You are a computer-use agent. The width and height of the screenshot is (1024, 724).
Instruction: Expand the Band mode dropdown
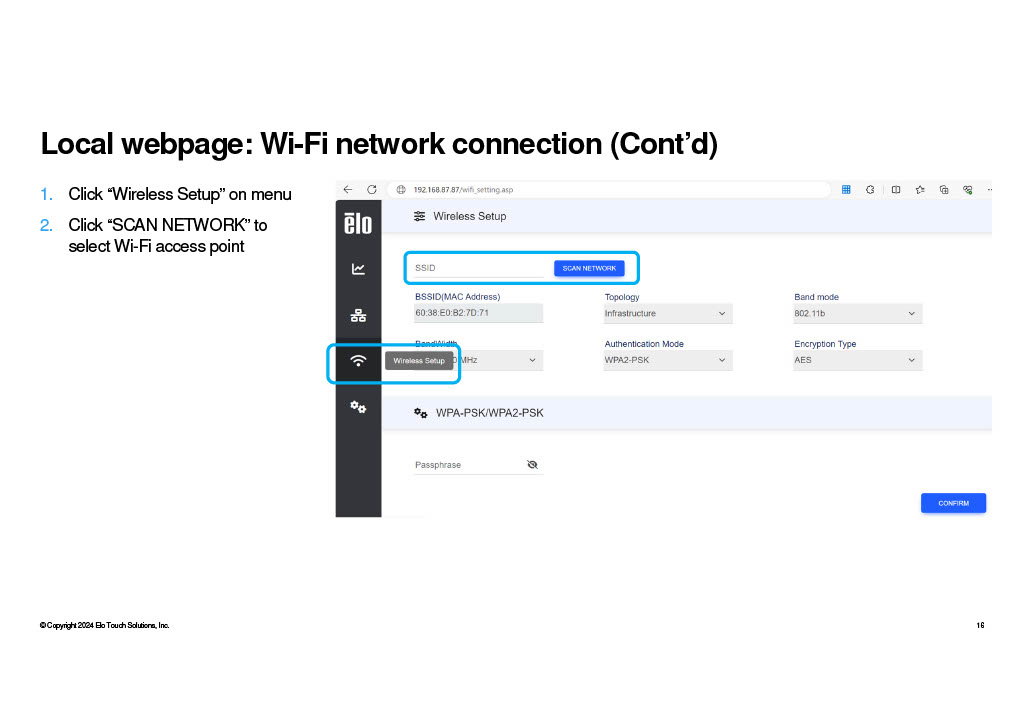click(857, 313)
